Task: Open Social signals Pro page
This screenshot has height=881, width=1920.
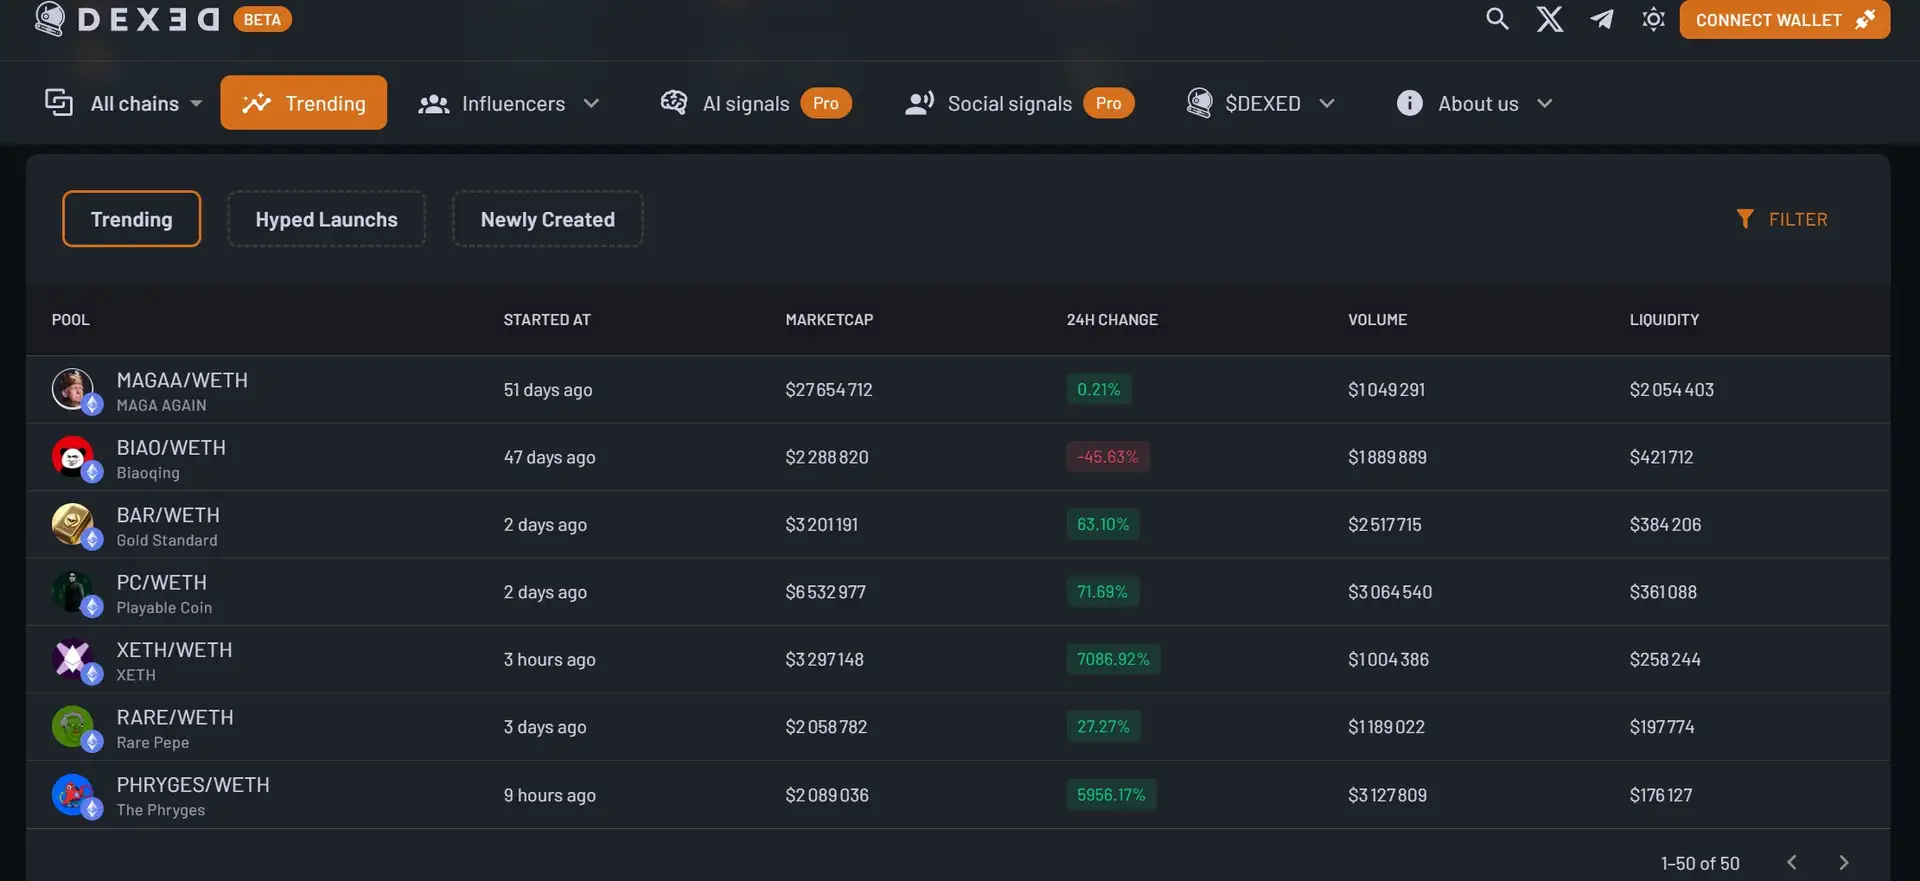Action: (1018, 103)
